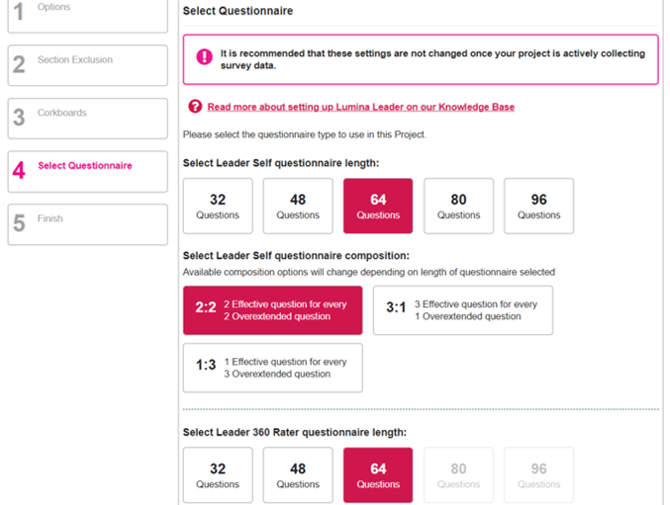This screenshot has width=670, height=505.
Task: Select 64 Questions for Leader Self length
Action: [378, 206]
